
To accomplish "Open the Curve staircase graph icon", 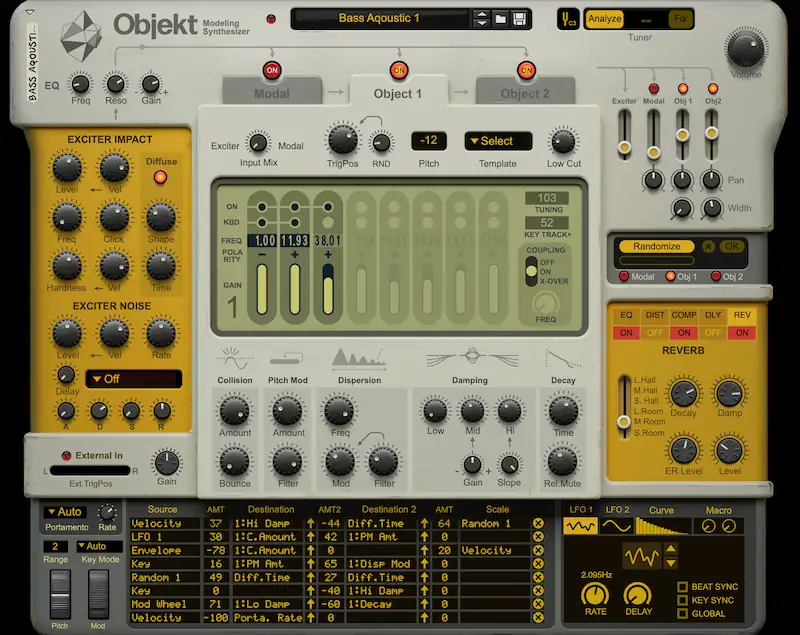I will [662, 526].
